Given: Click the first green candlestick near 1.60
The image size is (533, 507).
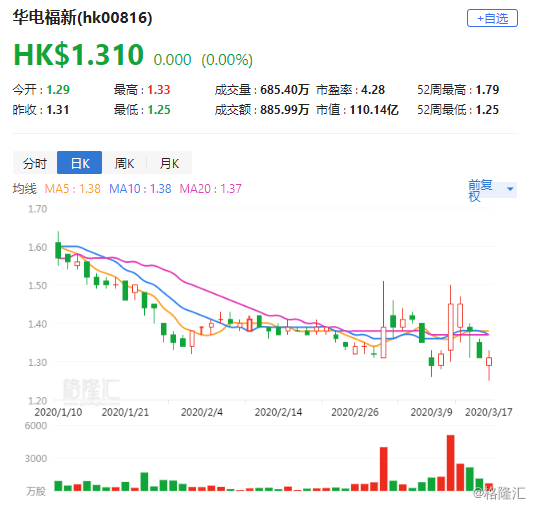Looking at the screenshot, I should 58,250.
